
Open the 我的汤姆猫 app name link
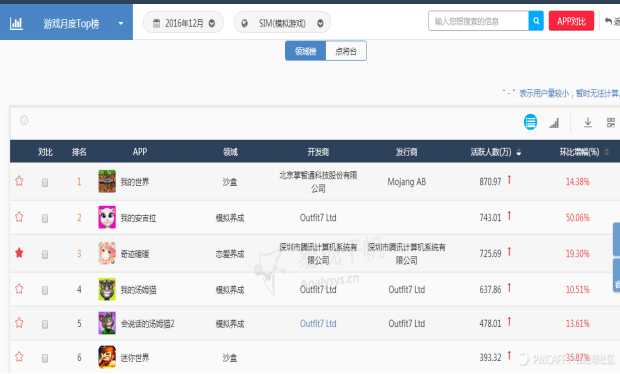click(x=138, y=290)
